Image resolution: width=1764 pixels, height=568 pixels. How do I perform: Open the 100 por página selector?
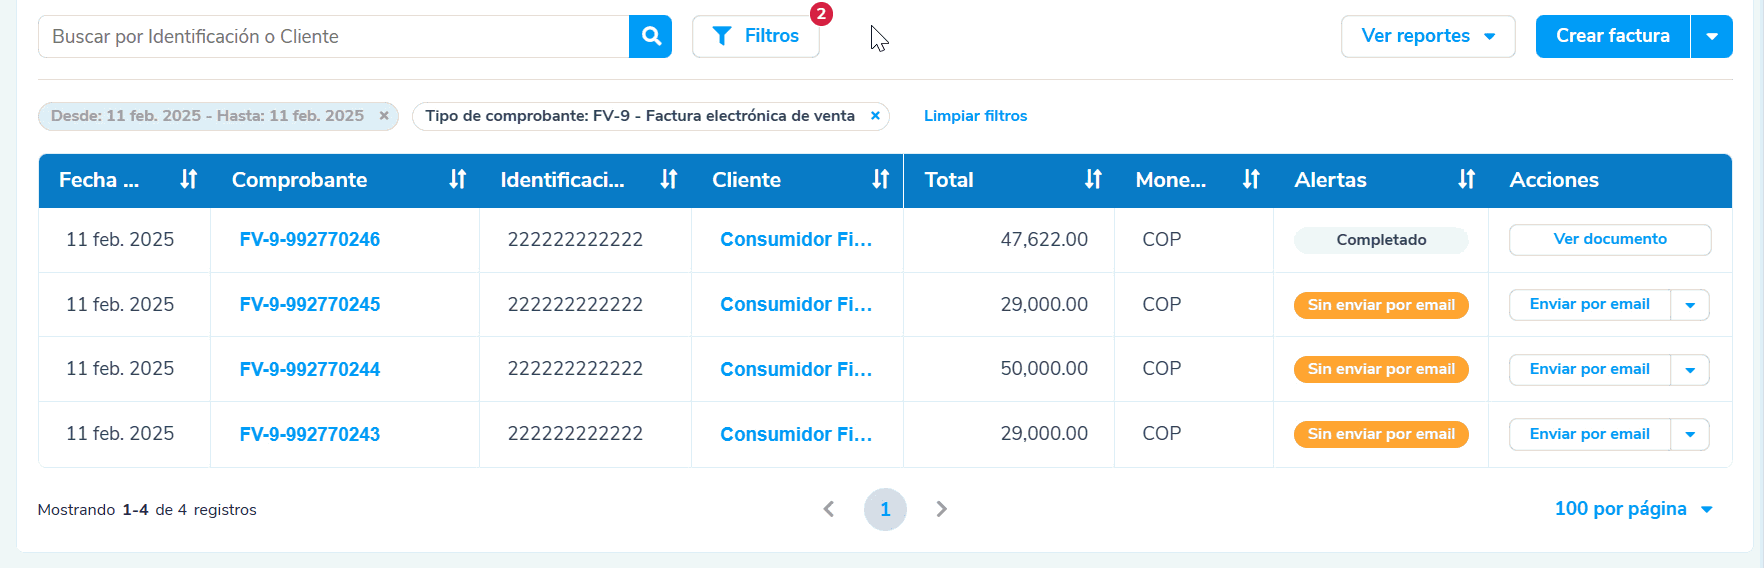pyautogui.click(x=1634, y=509)
